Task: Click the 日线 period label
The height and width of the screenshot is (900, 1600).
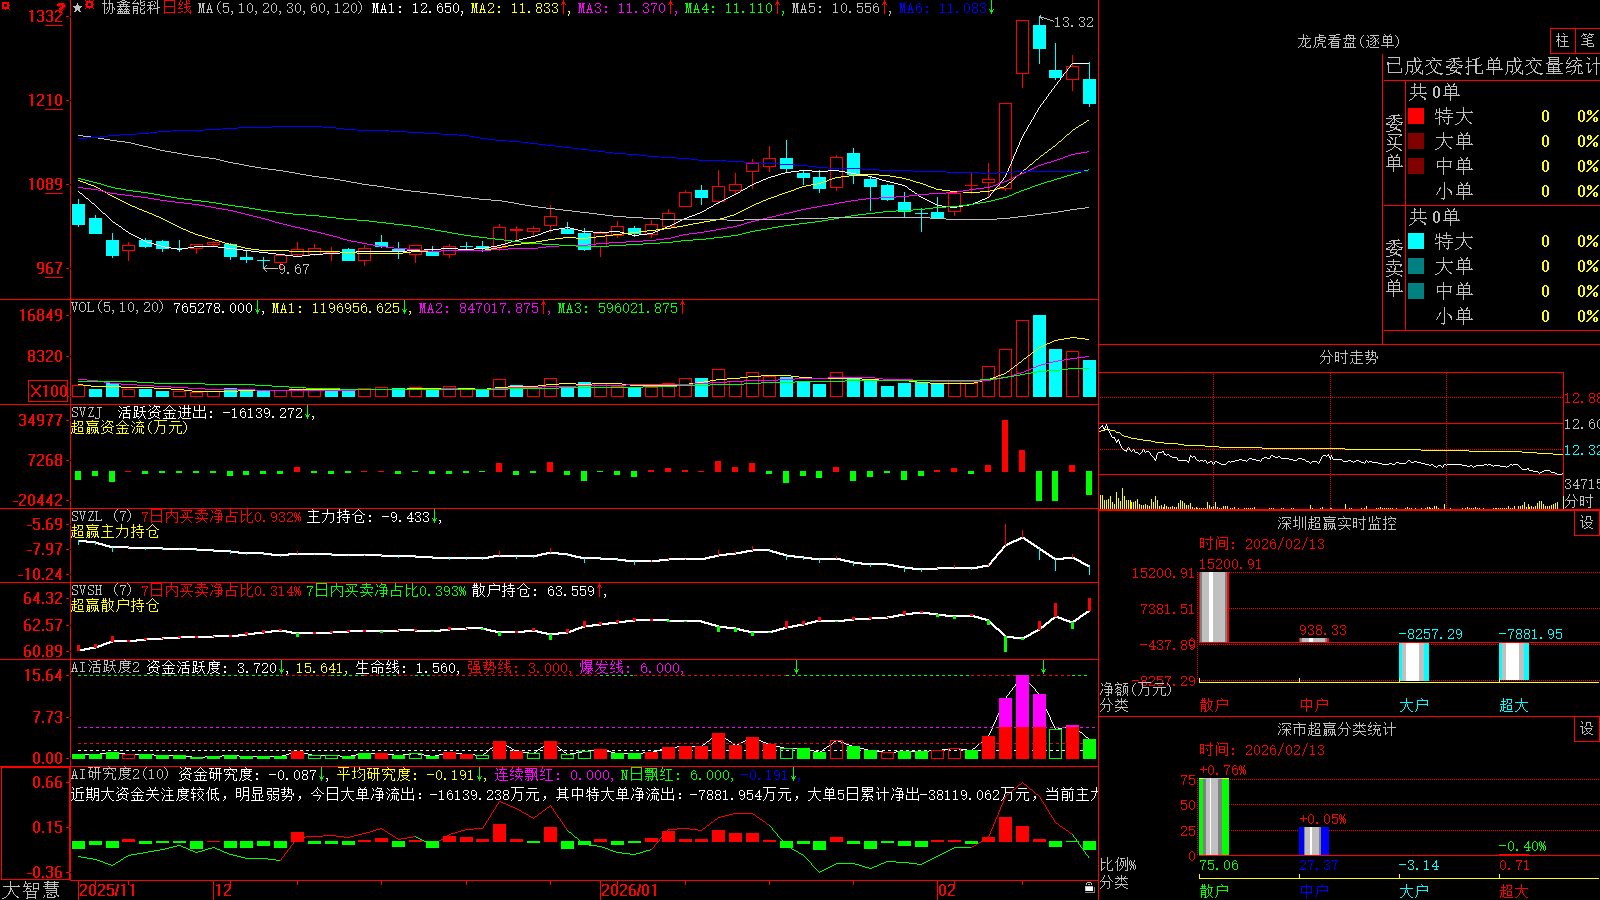Action: tap(177, 8)
